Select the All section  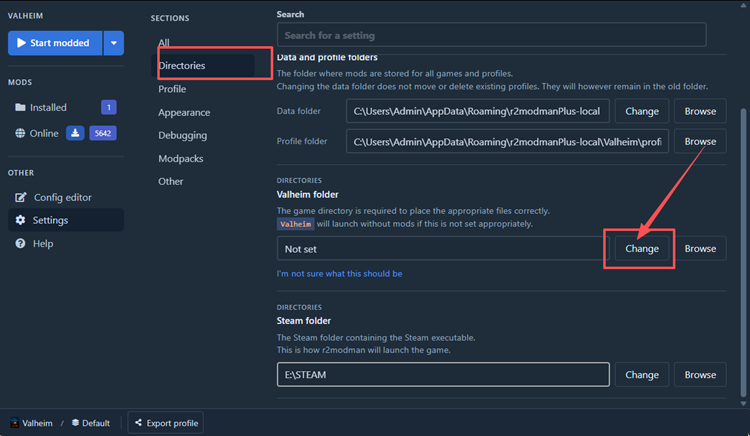pos(164,43)
